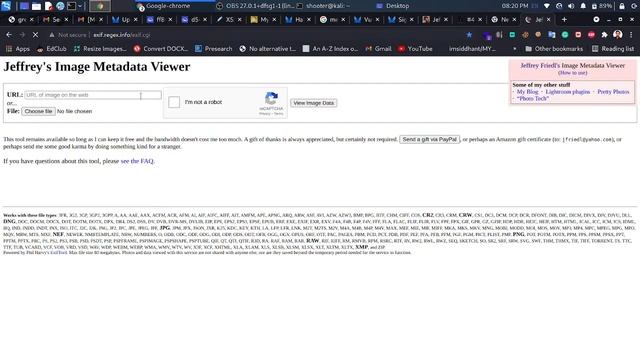Viewport: 640px width, 360px height.
Task: Open the Lightroom plugins link
Action: (567, 92)
